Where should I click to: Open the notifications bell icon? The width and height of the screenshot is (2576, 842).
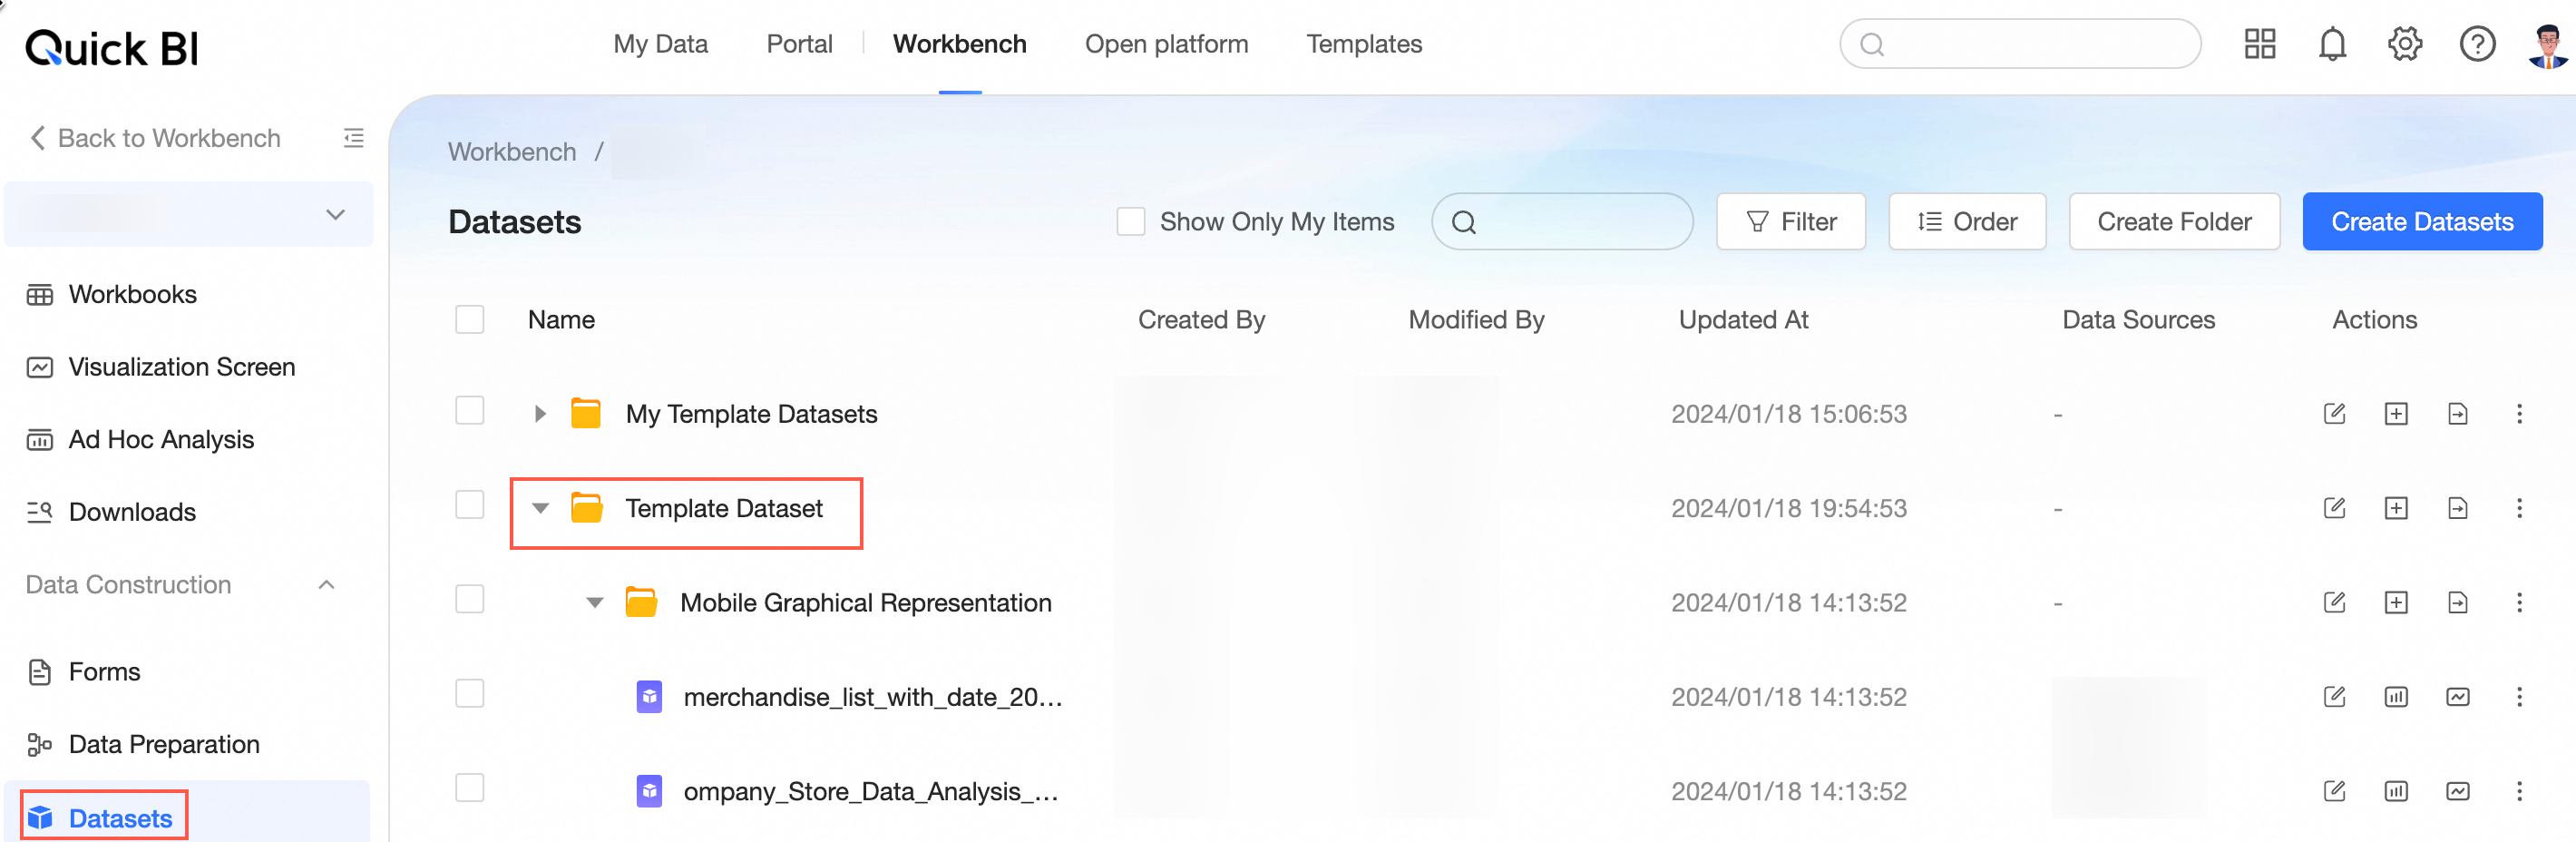coord(2331,44)
